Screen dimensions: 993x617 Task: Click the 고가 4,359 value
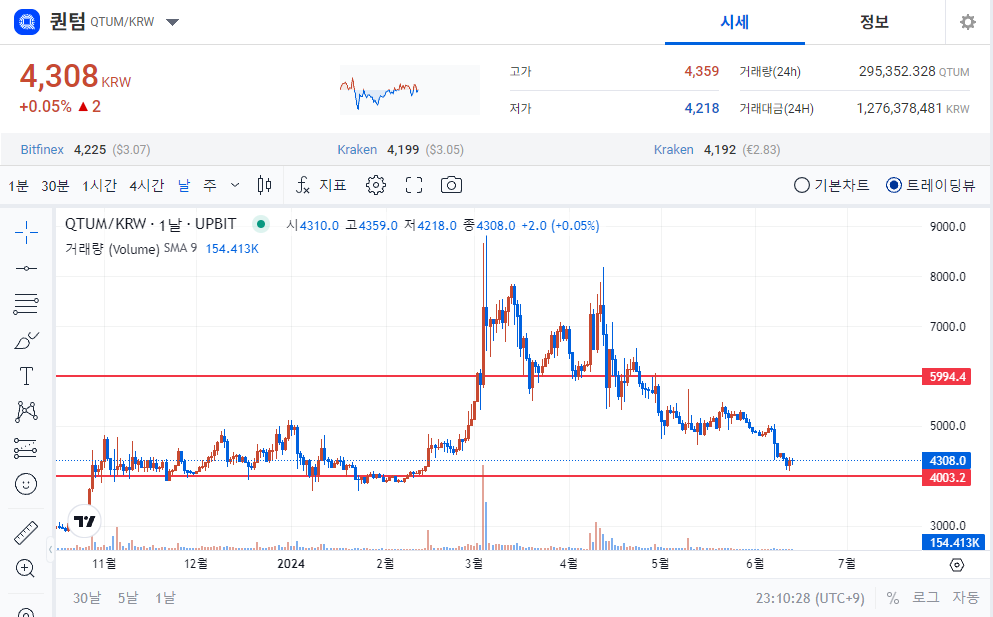click(x=702, y=72)
